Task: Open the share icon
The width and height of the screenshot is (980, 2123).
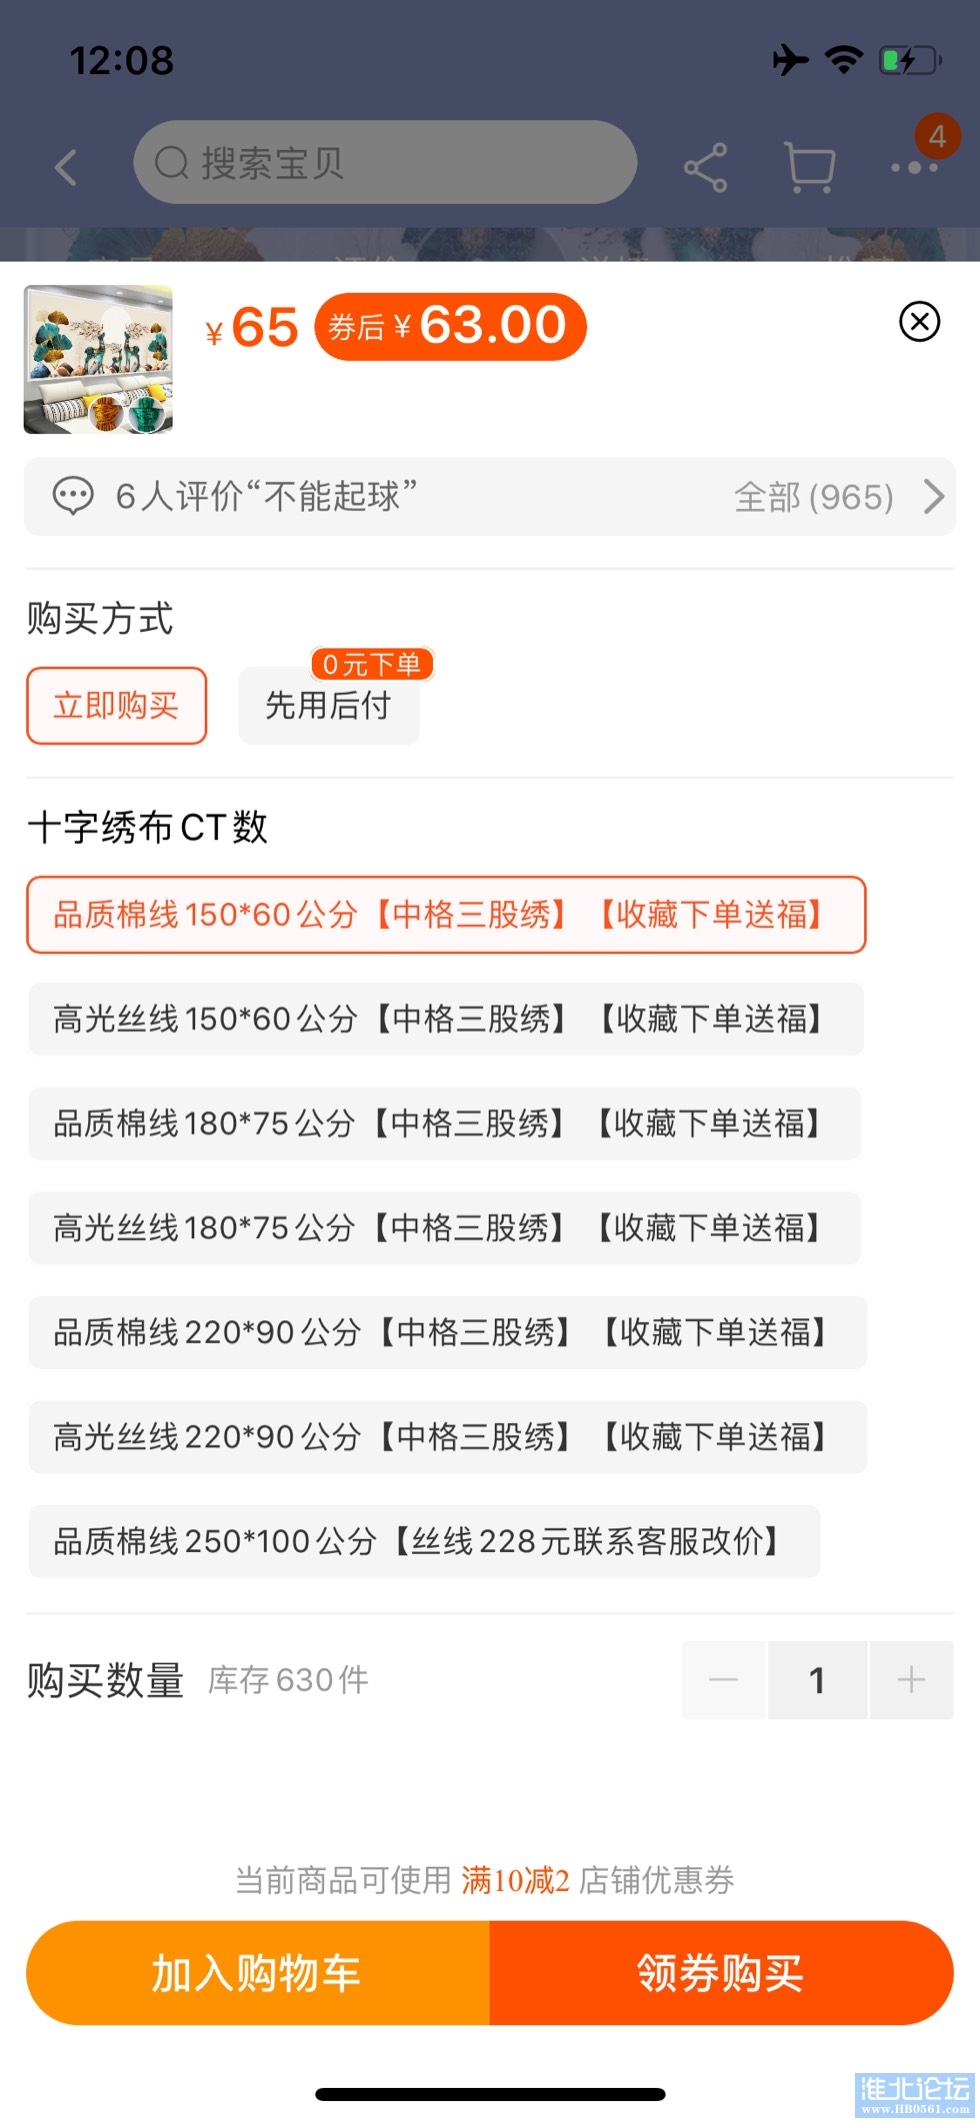Action: click(x=705, y=167)
